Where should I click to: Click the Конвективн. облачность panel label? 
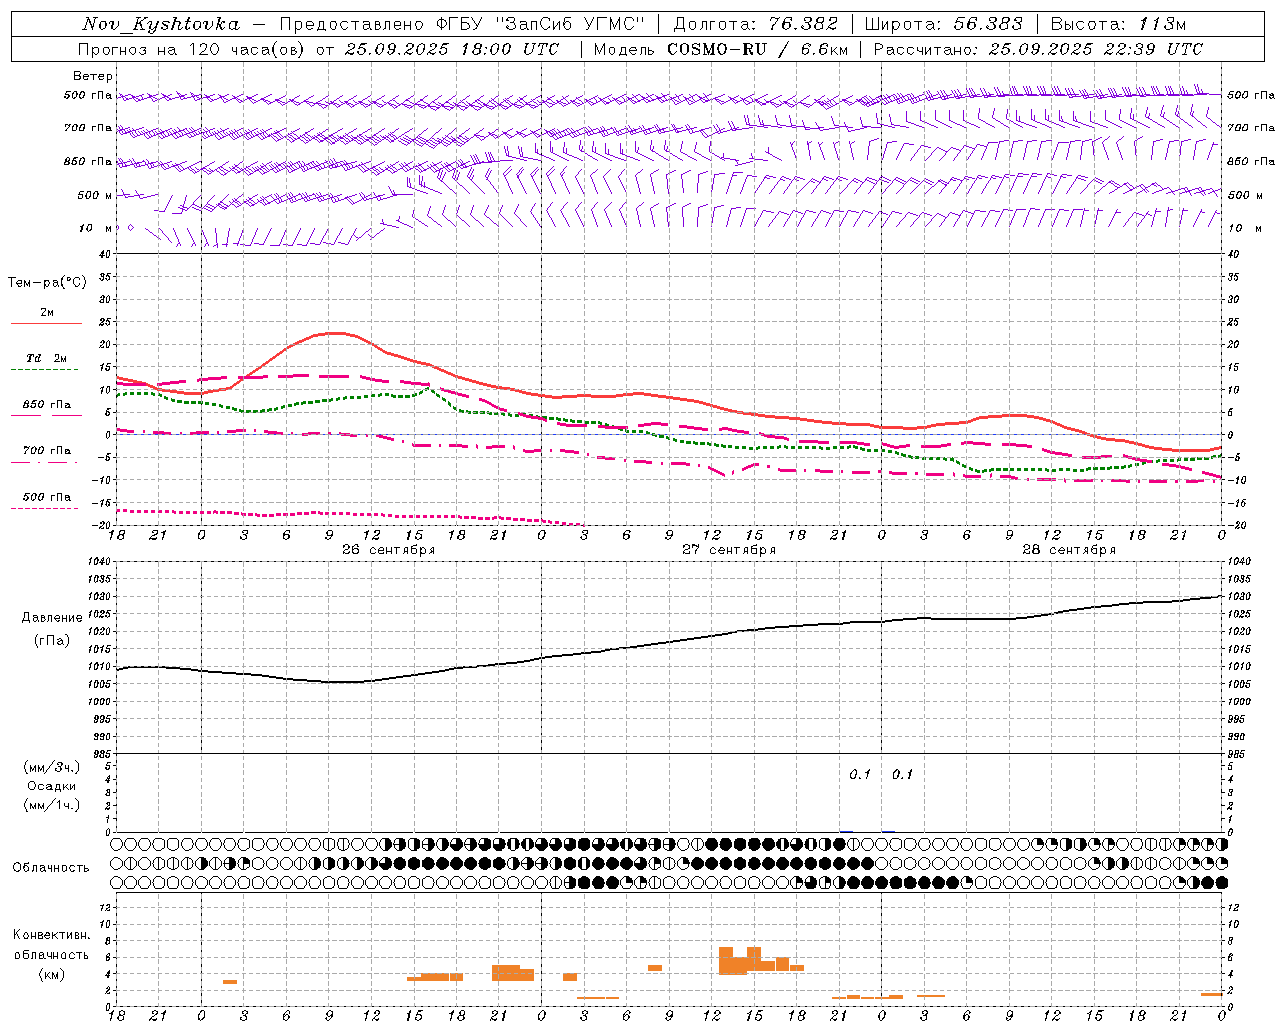(51, 945)
